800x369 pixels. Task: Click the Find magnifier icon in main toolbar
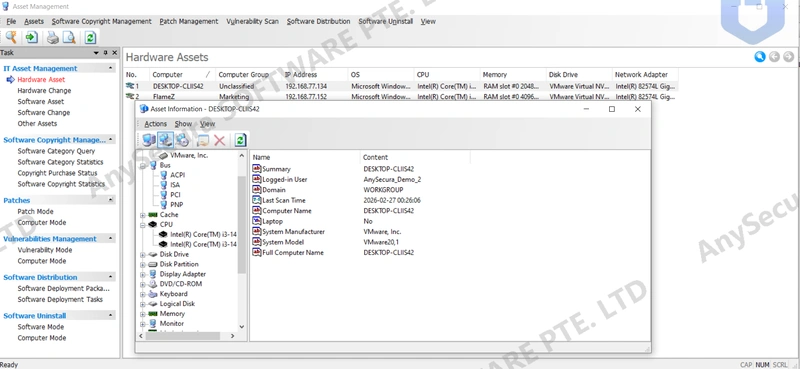click(11, 37)
